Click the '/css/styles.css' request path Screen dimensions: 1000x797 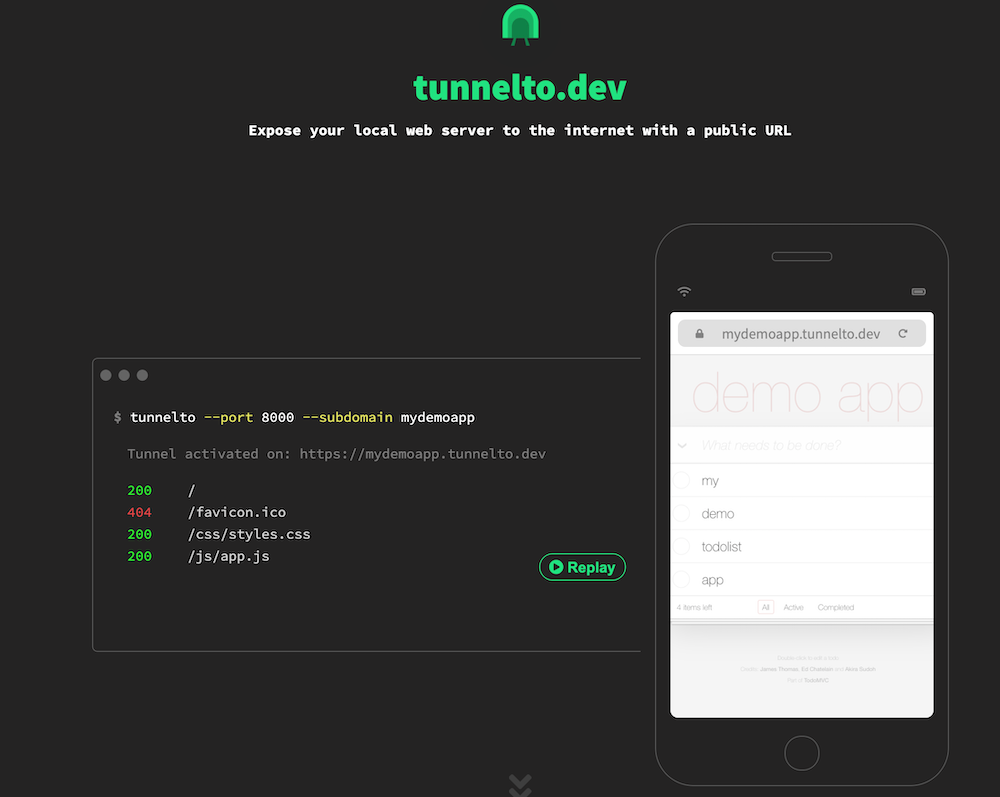[249, 534]
